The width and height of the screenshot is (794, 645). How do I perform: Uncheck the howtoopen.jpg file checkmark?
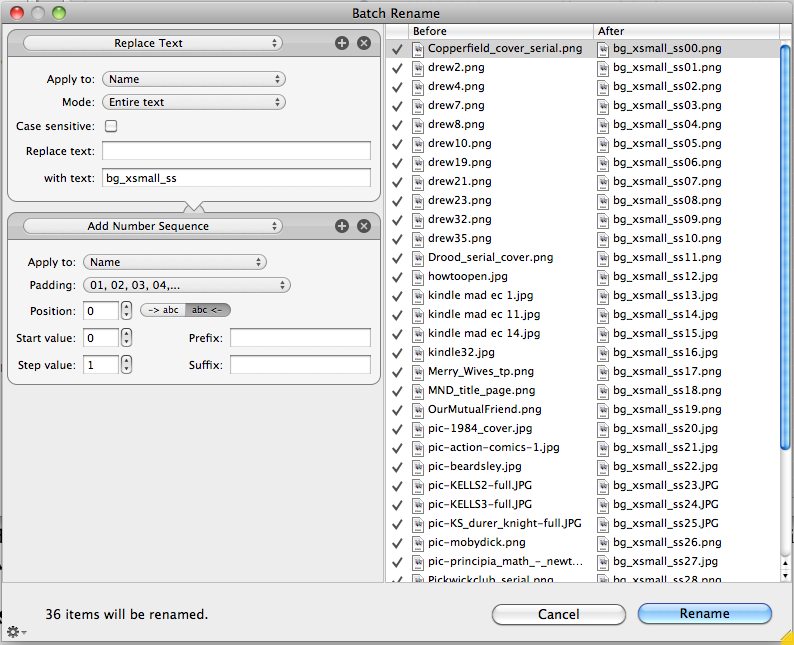point(398,276)
